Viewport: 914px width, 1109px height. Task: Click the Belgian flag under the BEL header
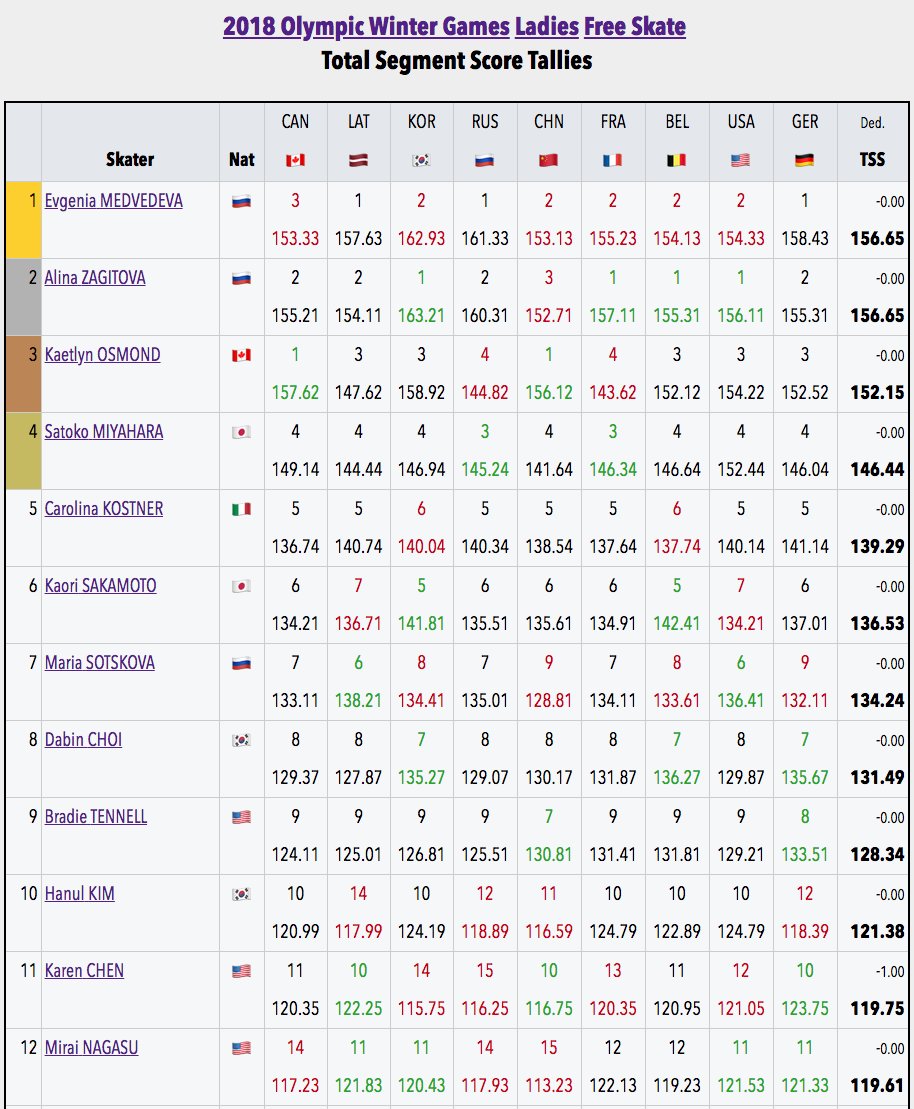click(676, 160)
